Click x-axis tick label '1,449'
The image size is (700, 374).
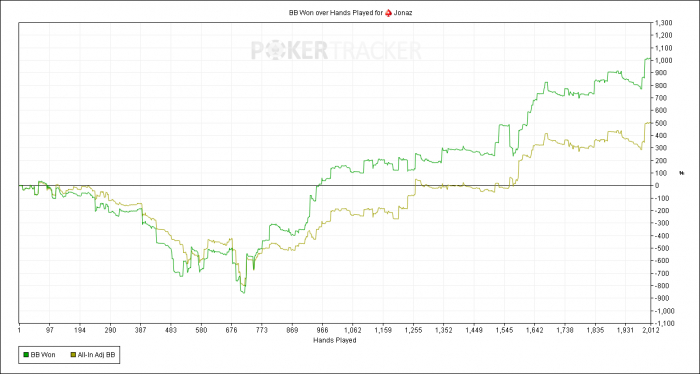(474, 331)
